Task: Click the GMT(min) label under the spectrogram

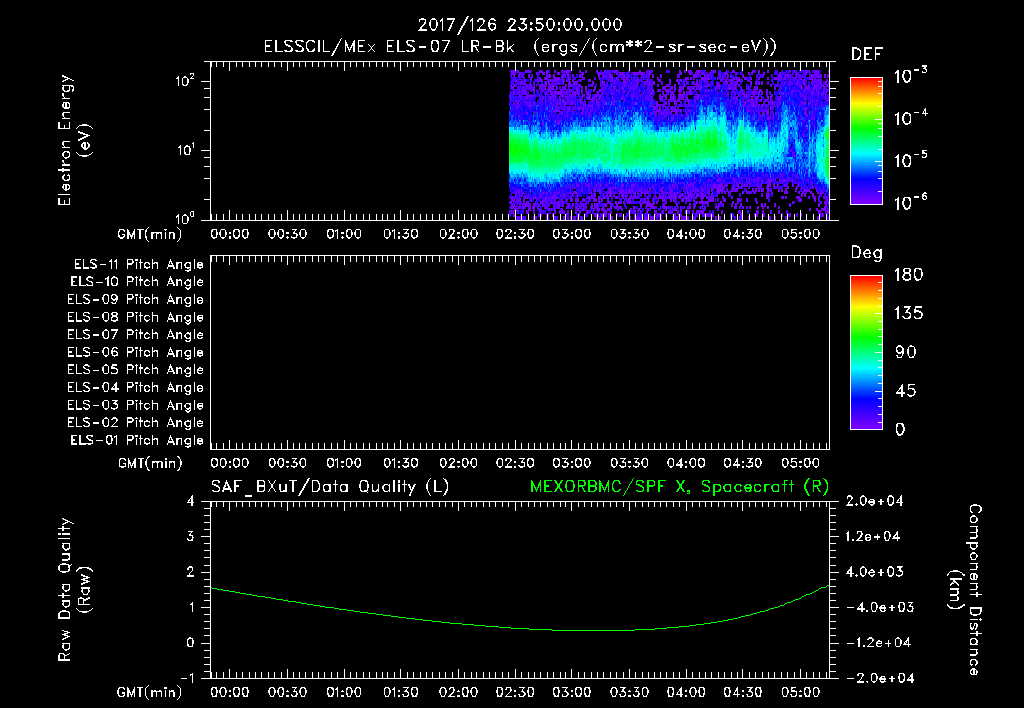Action: click(150, 234)
